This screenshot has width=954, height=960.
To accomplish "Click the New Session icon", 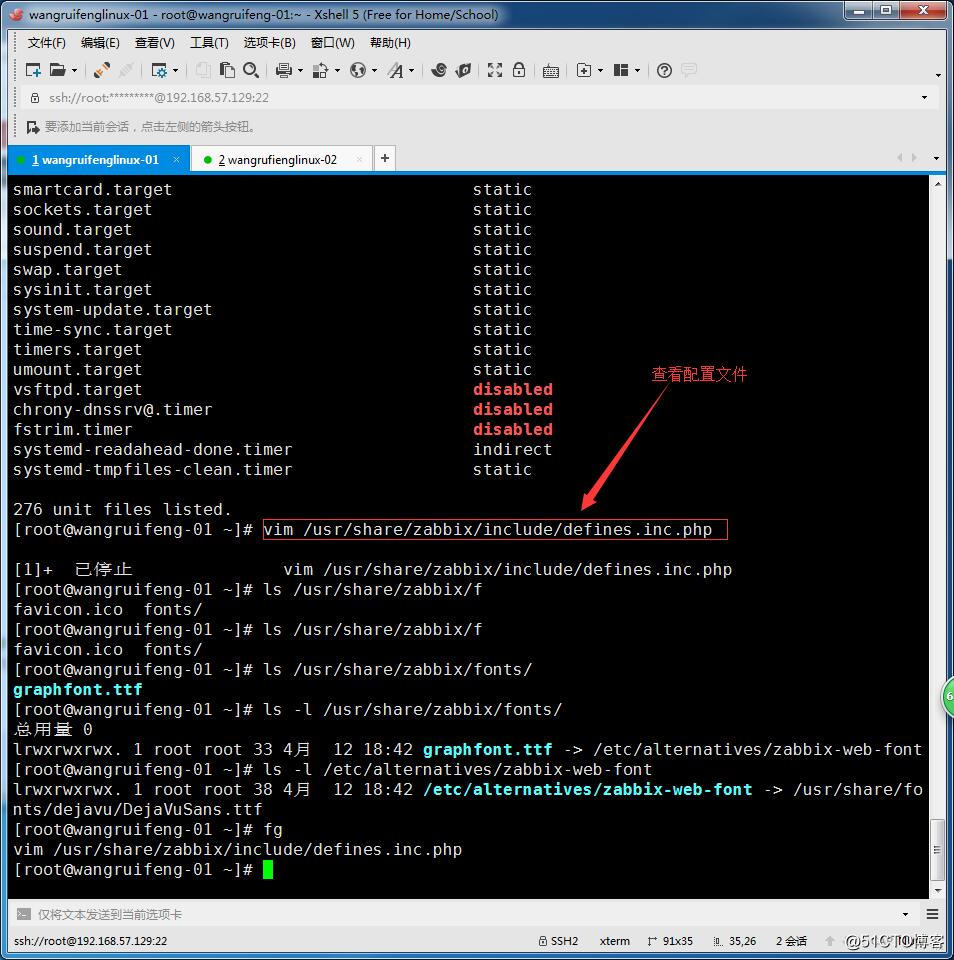I will [x=33, y=70].
